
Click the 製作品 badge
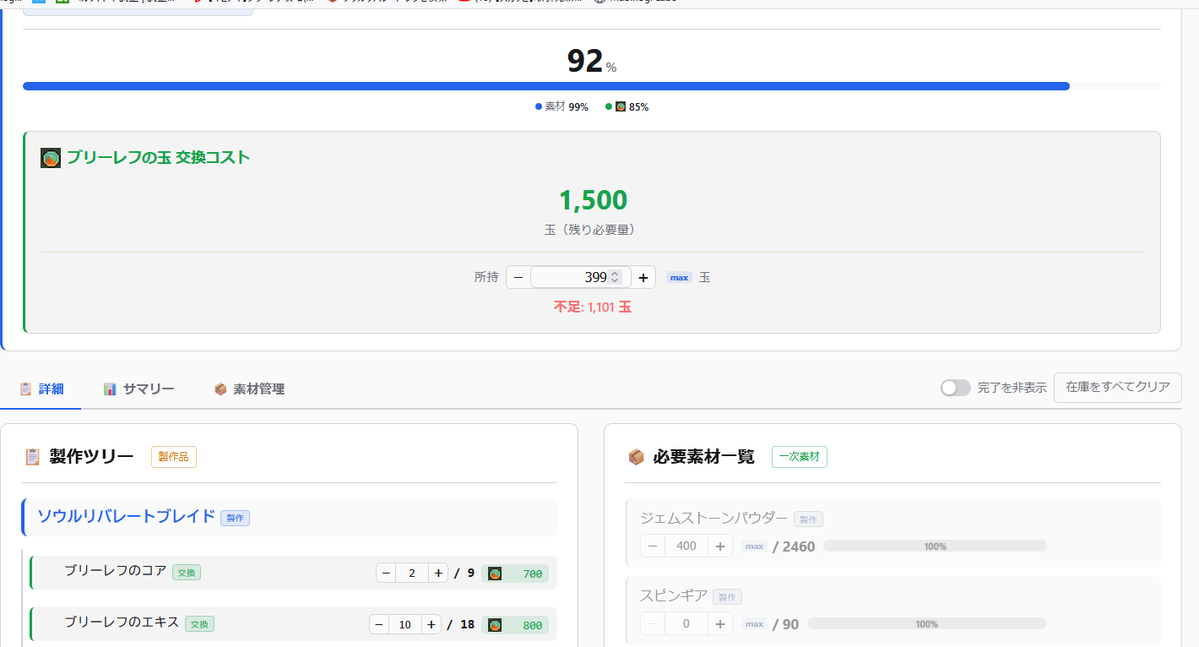(x=174, y=457)
